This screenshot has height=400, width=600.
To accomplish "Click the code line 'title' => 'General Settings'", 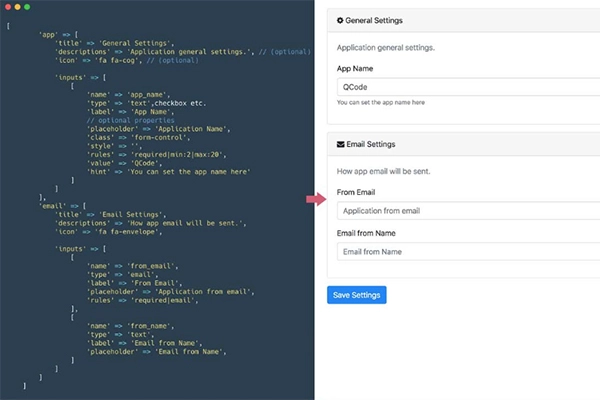I will point(114,43).
